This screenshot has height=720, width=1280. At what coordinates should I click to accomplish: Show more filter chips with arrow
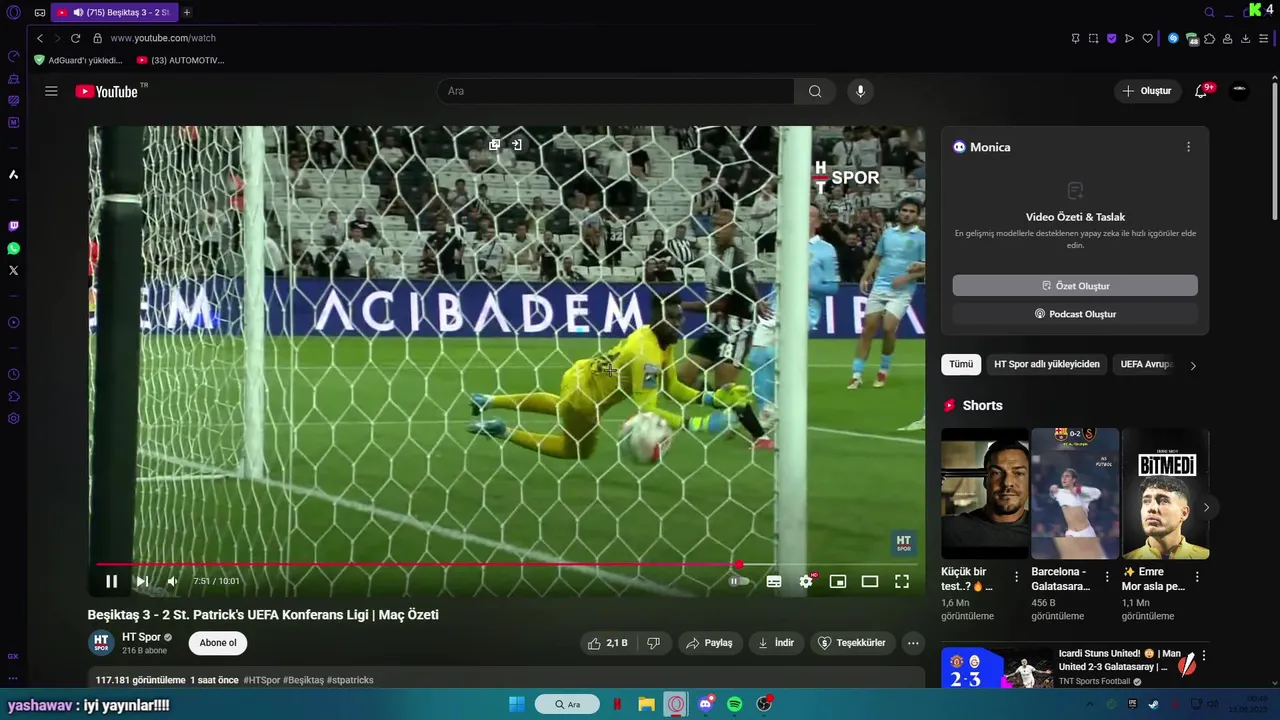(x=1192, y=365)
